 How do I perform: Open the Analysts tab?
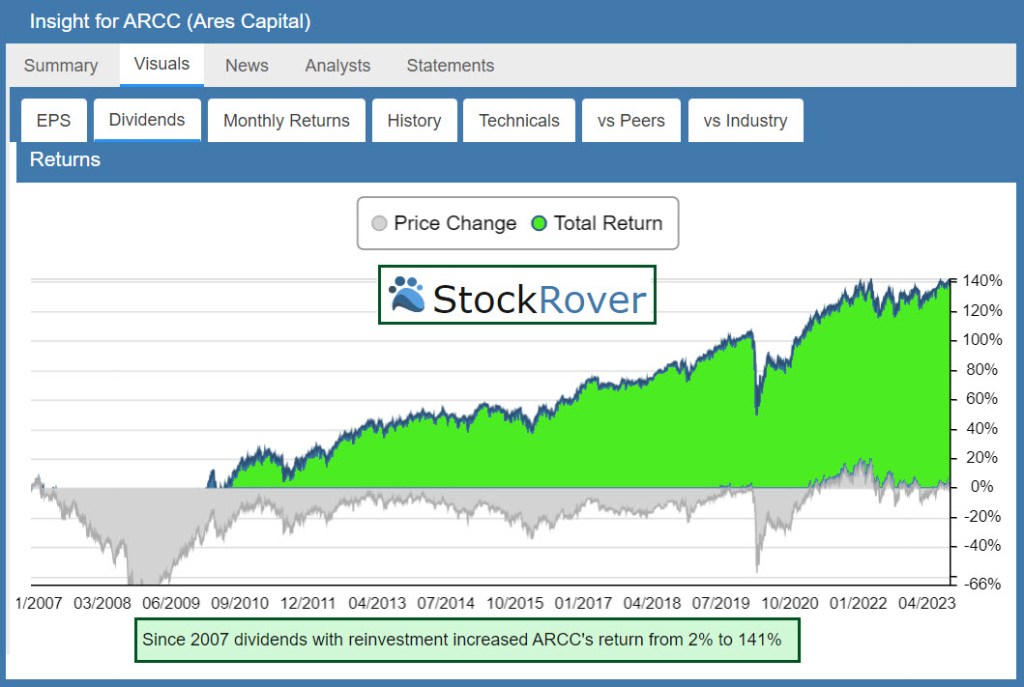[x=337, y=66]
